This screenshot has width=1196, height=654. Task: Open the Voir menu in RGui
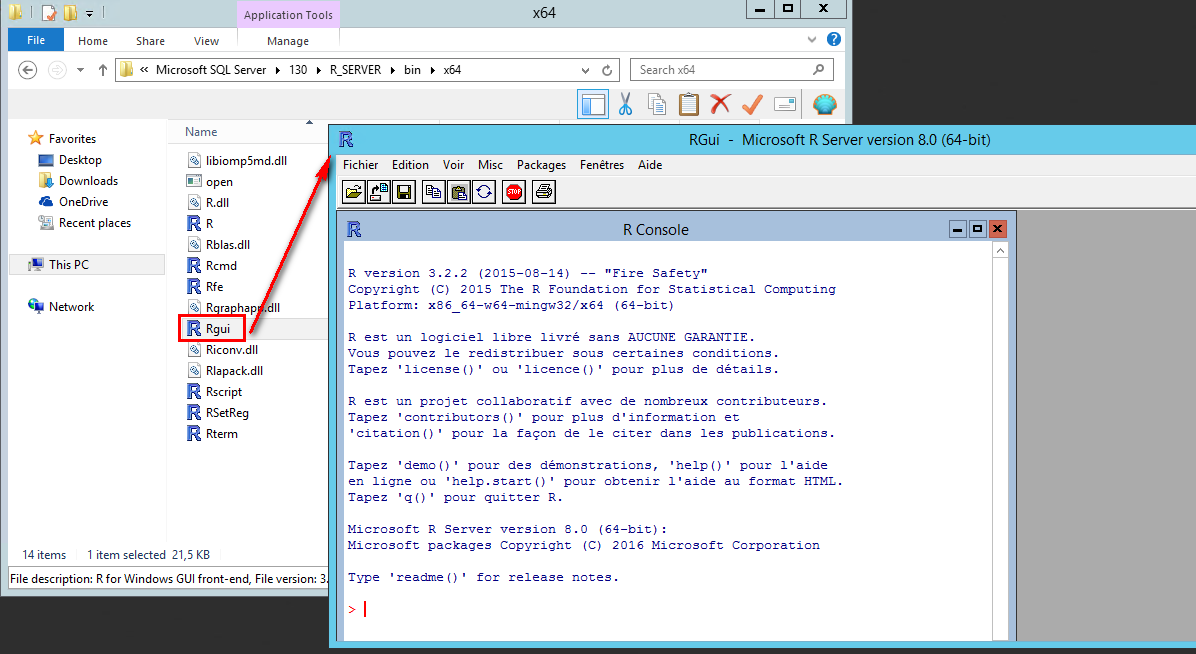point(453,165)
